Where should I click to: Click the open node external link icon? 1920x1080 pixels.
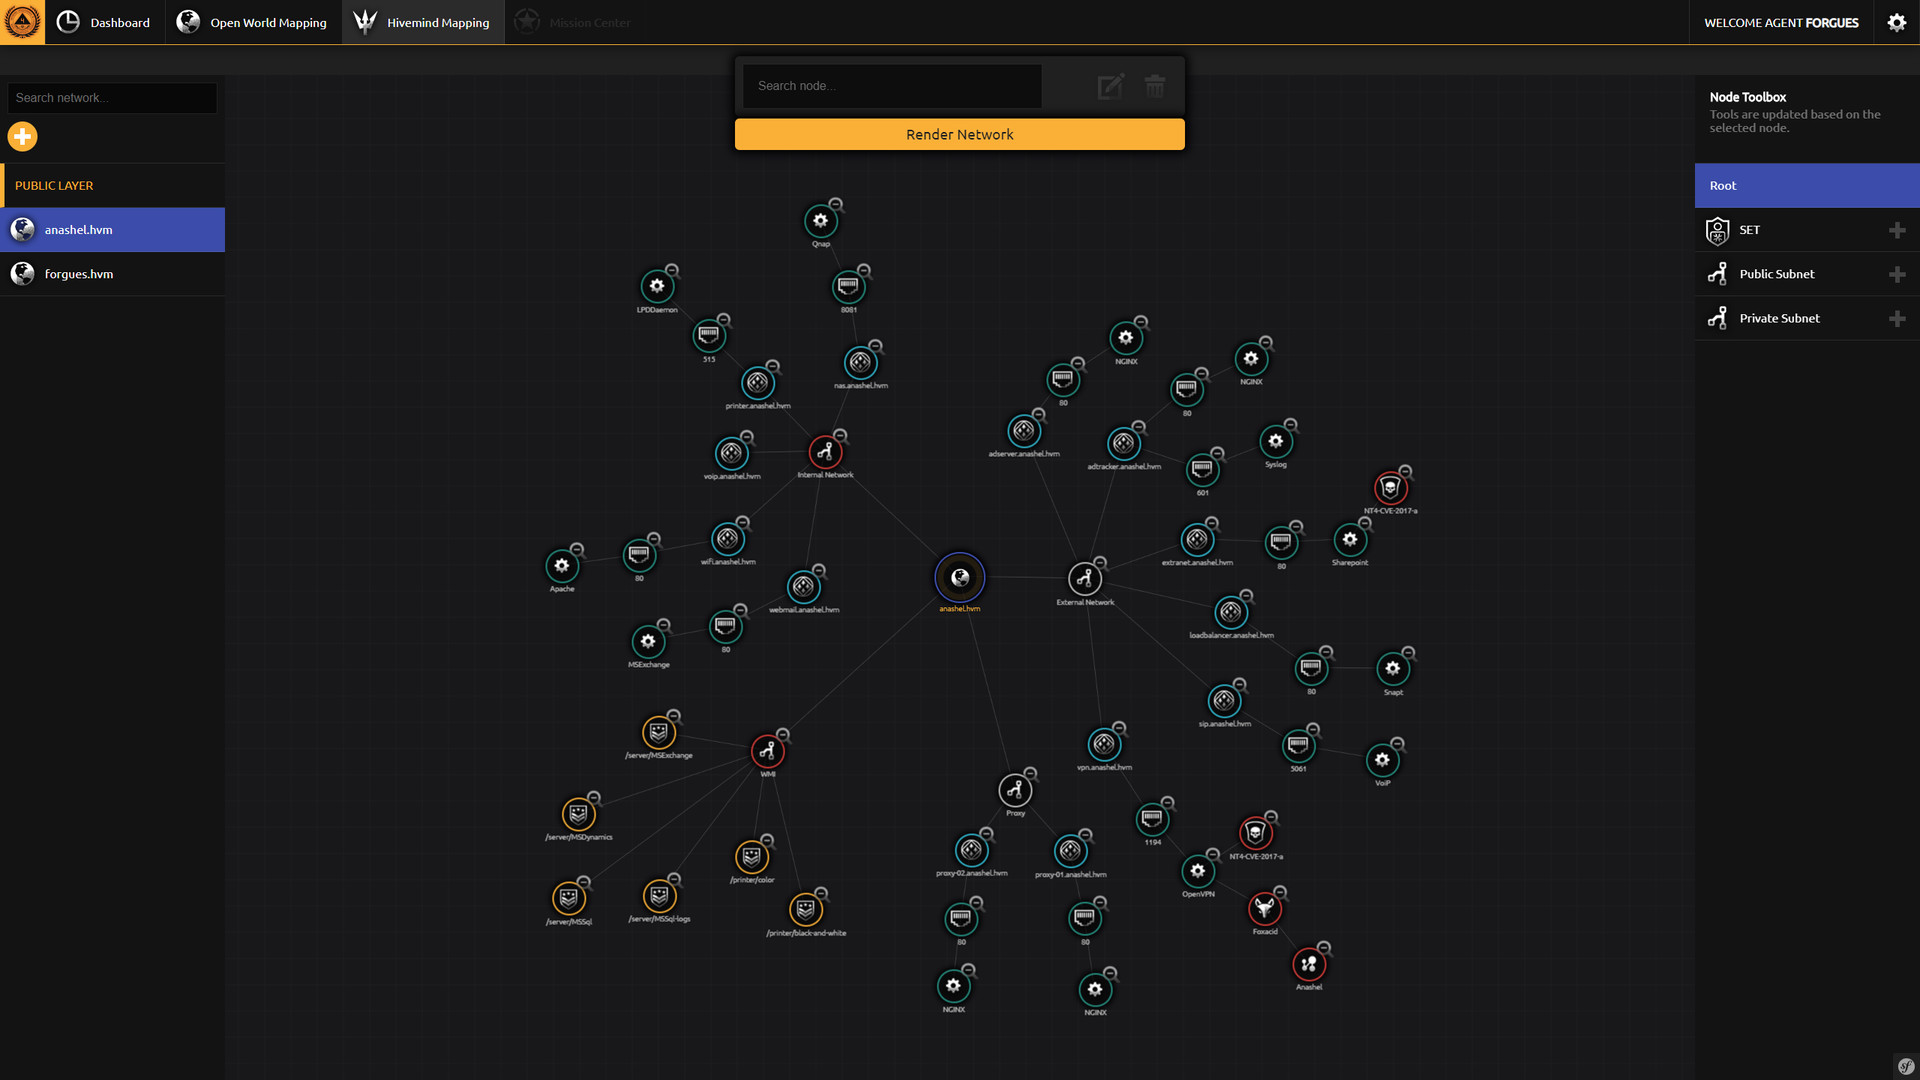tap(1109, 84)
